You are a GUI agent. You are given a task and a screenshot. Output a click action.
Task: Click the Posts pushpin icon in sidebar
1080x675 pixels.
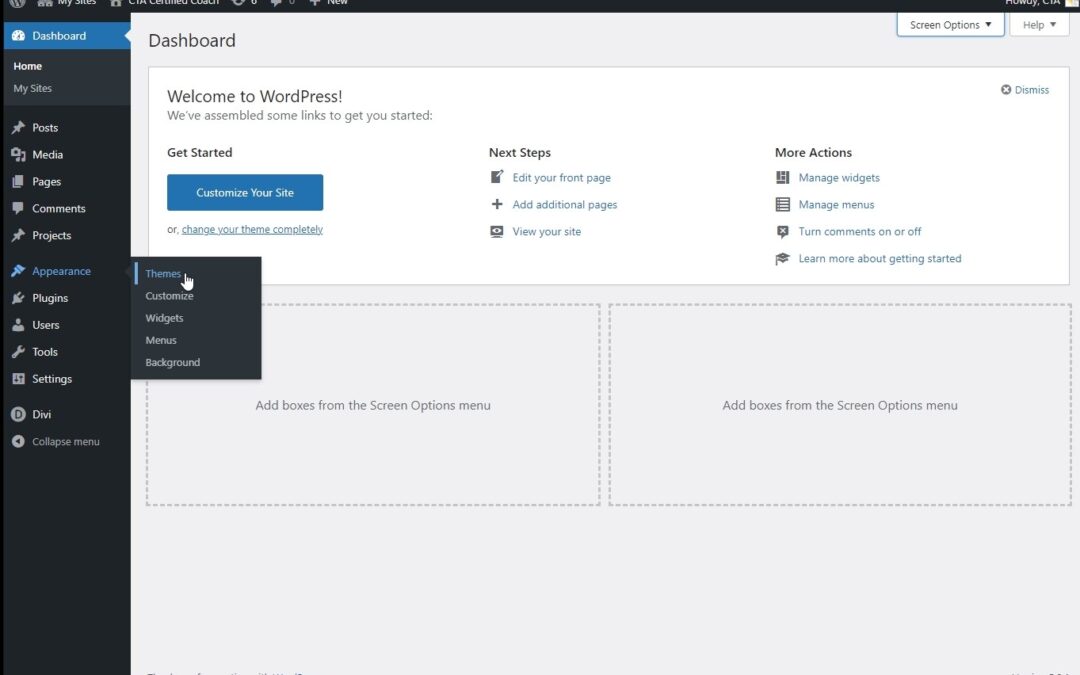[18, 128]
